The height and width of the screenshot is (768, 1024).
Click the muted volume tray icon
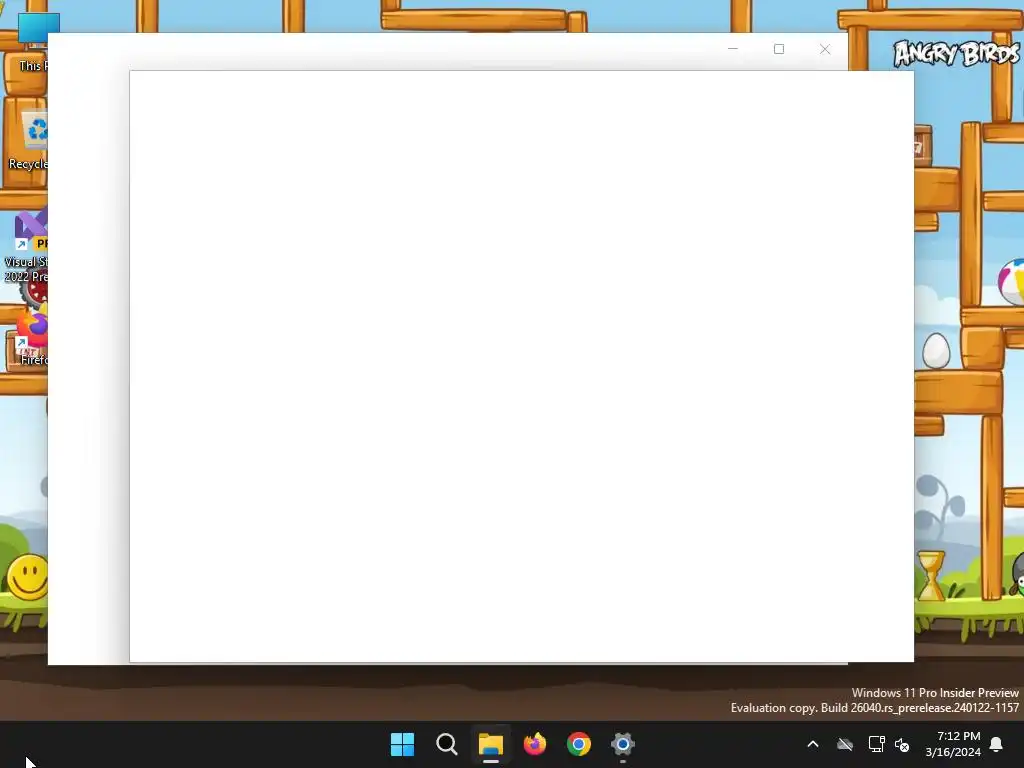[902, 744]
